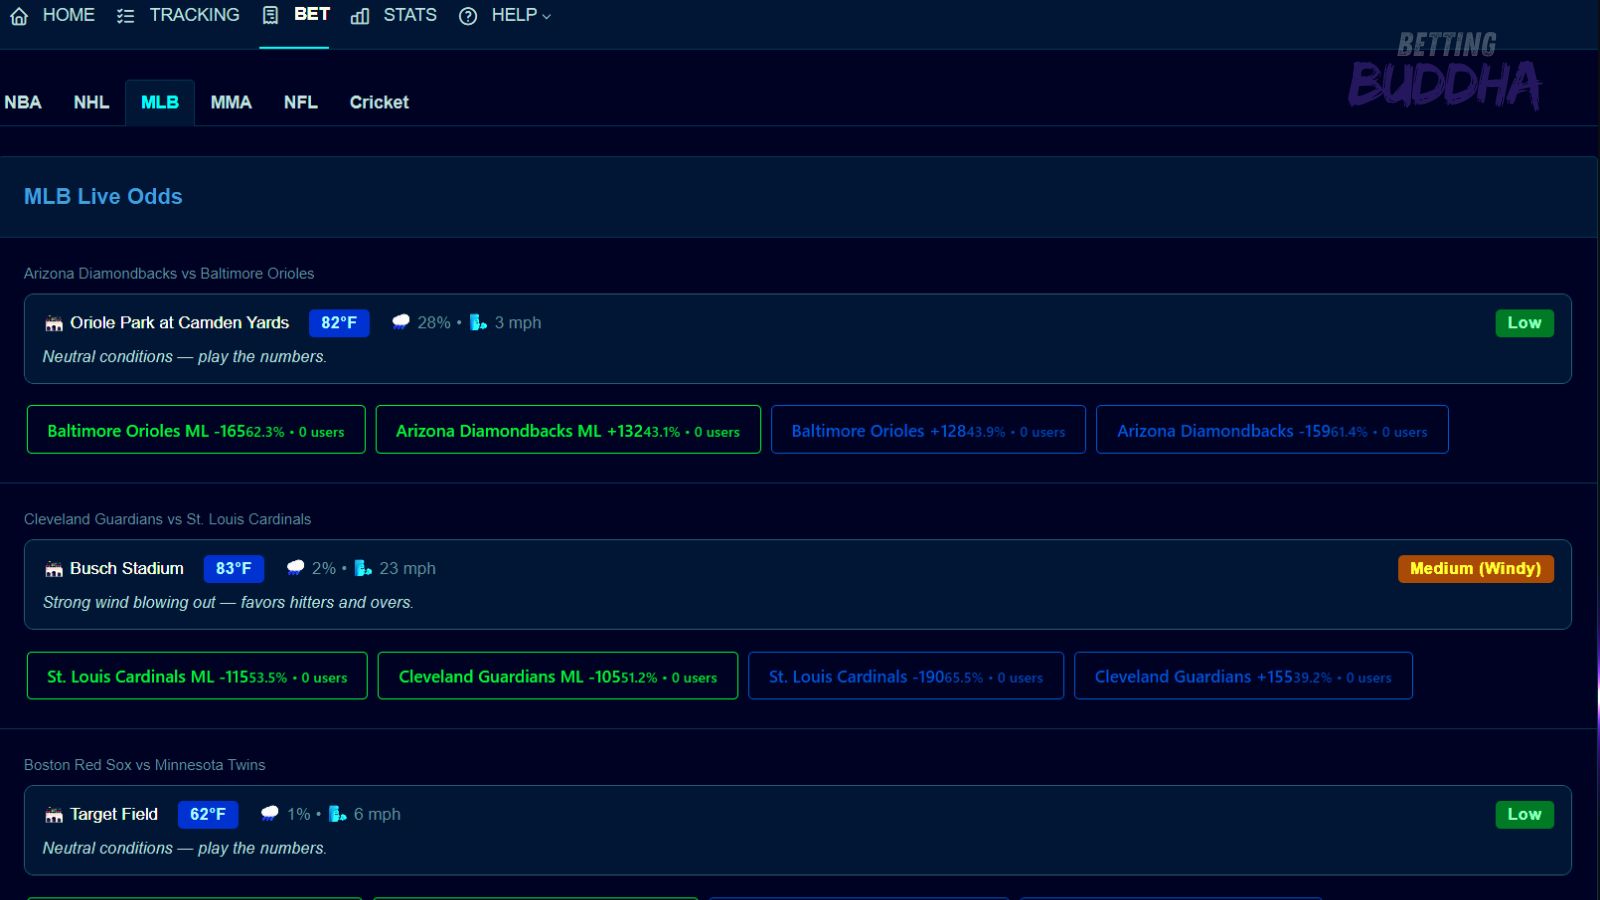This screenshot has width=1600, height=900.
Task: Pick St. Louis Cardinals -190 option
Action: pos(906,676)
